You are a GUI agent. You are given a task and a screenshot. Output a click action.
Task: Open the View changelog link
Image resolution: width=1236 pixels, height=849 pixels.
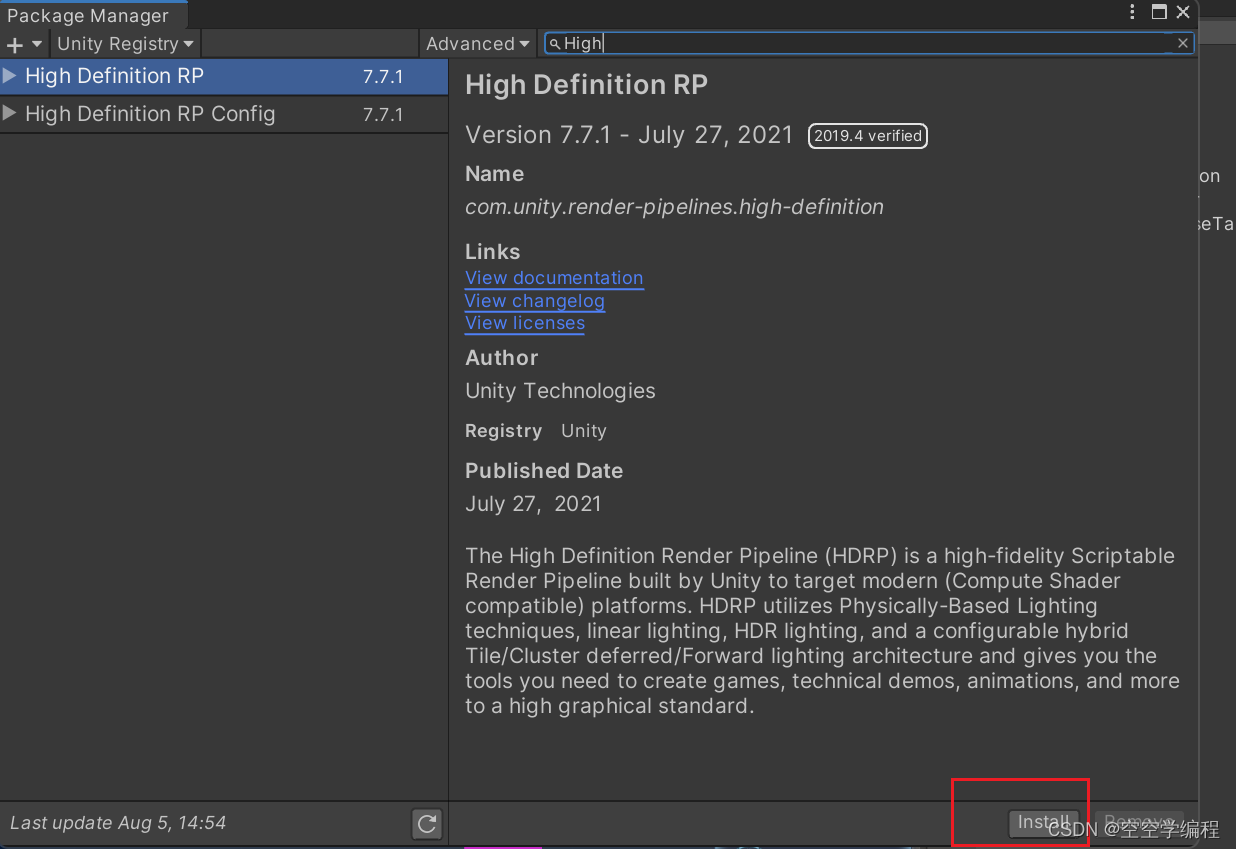[534, 300]
